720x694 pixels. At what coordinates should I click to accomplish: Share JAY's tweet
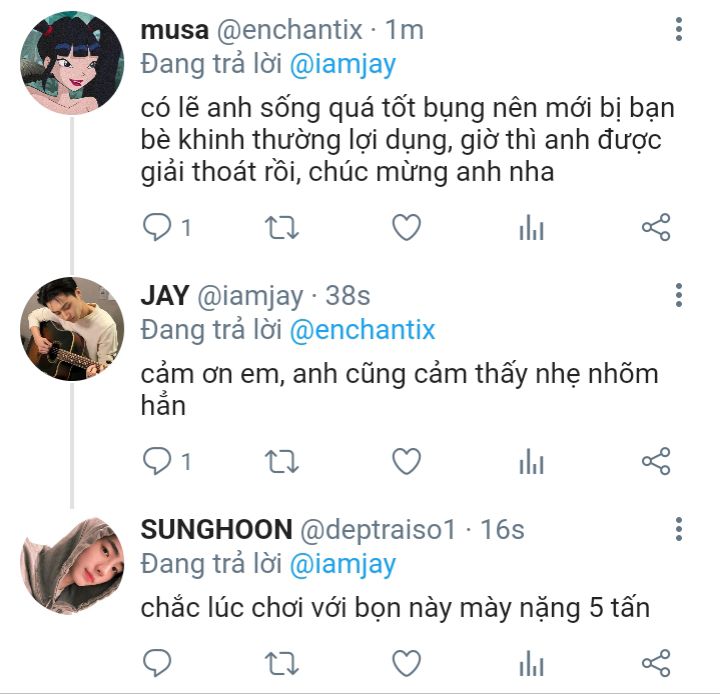(655, 461)
